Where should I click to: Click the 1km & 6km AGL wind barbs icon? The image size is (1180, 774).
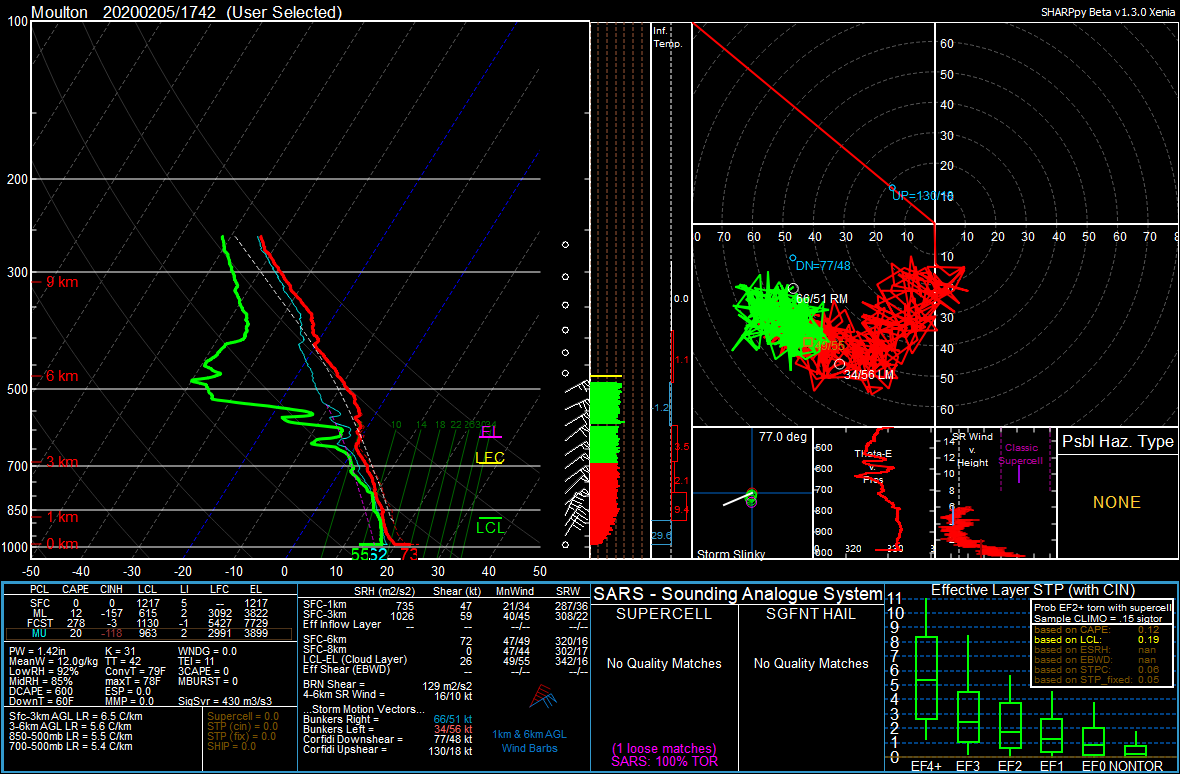point(542,697)
